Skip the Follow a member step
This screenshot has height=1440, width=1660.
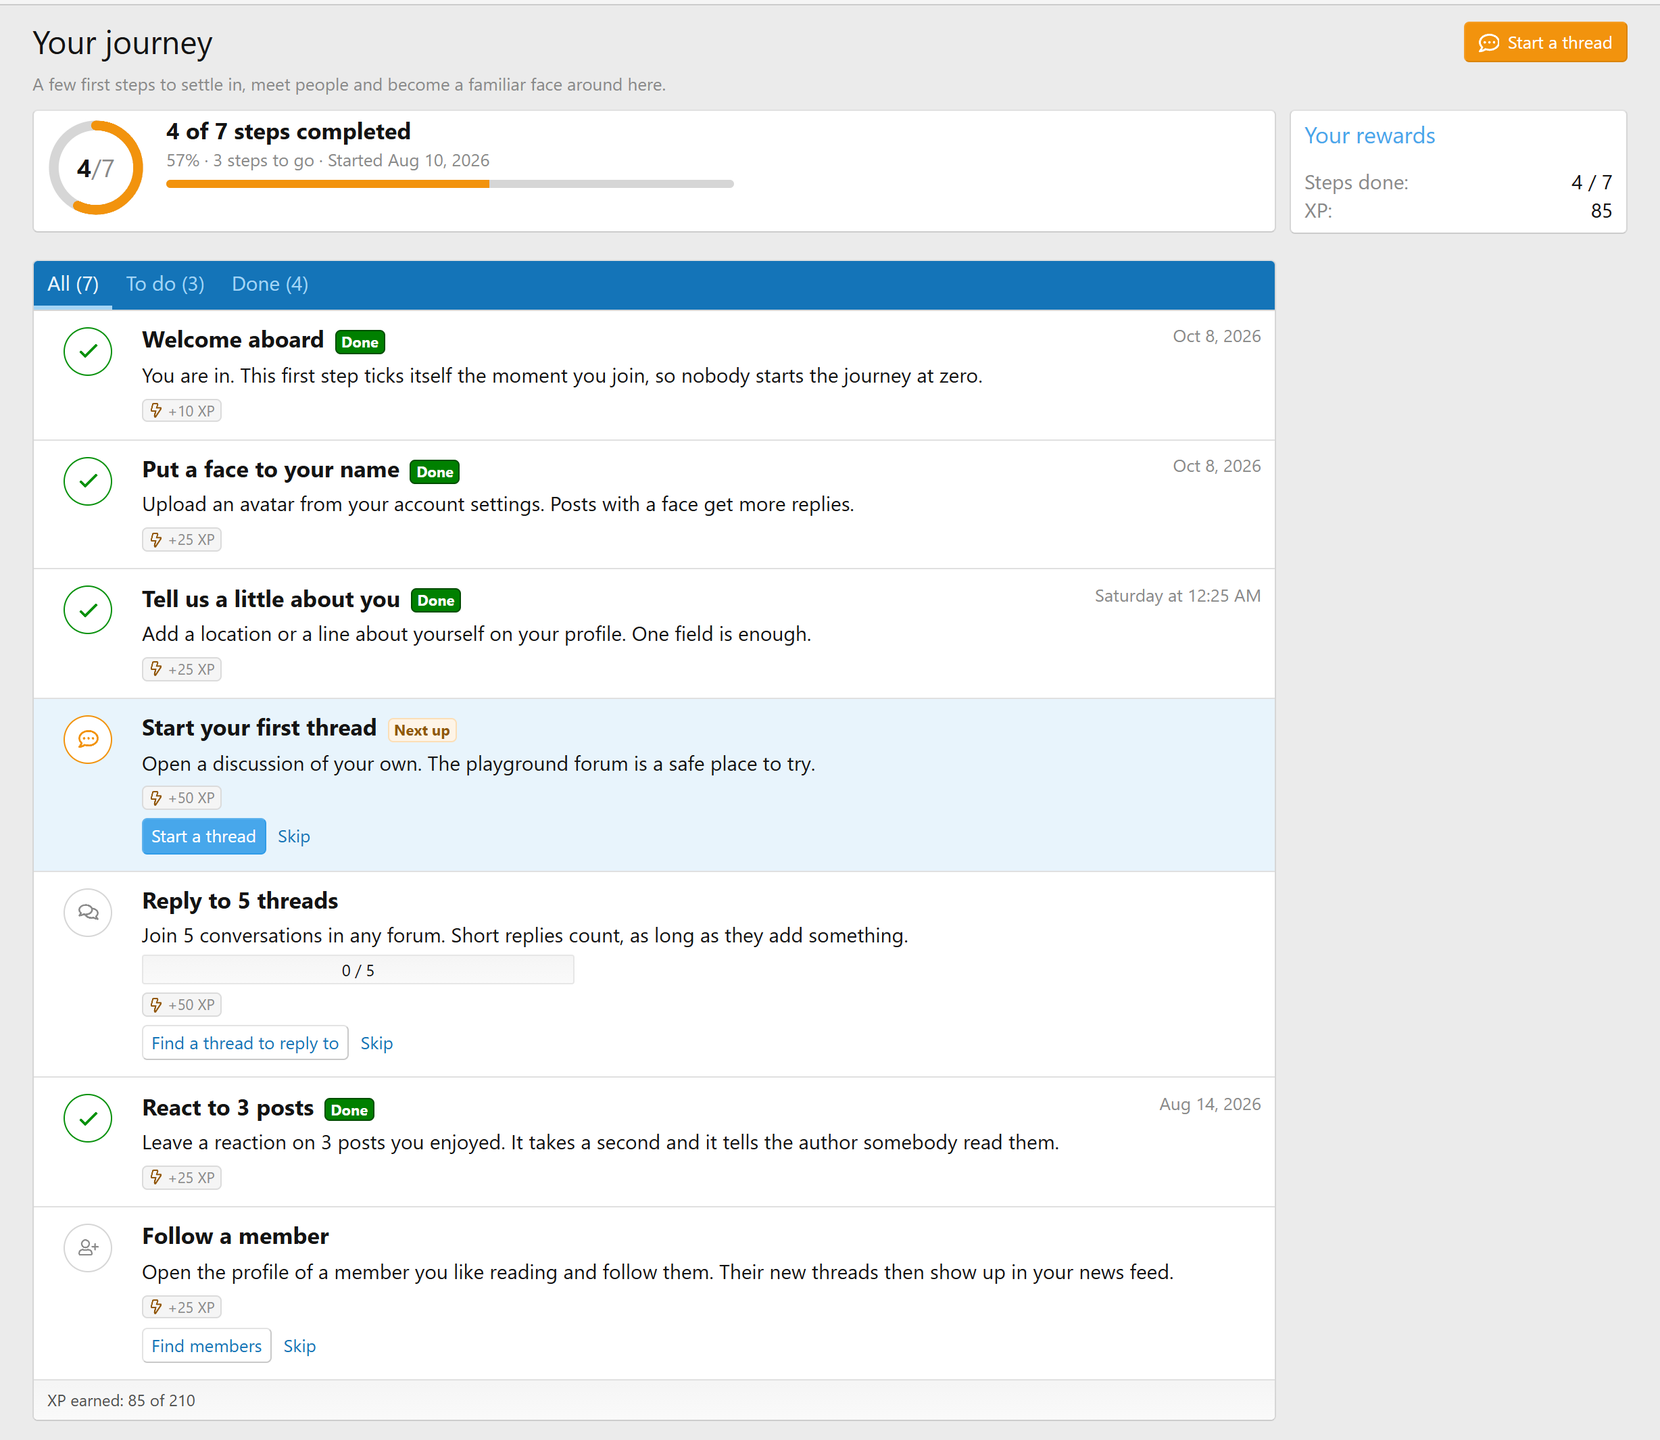point(300,1346)
